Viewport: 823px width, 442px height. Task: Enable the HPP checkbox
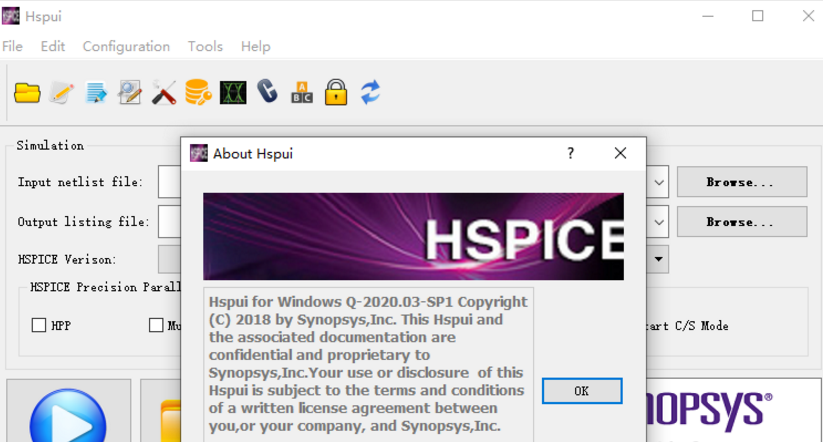(x=39, y=325)
